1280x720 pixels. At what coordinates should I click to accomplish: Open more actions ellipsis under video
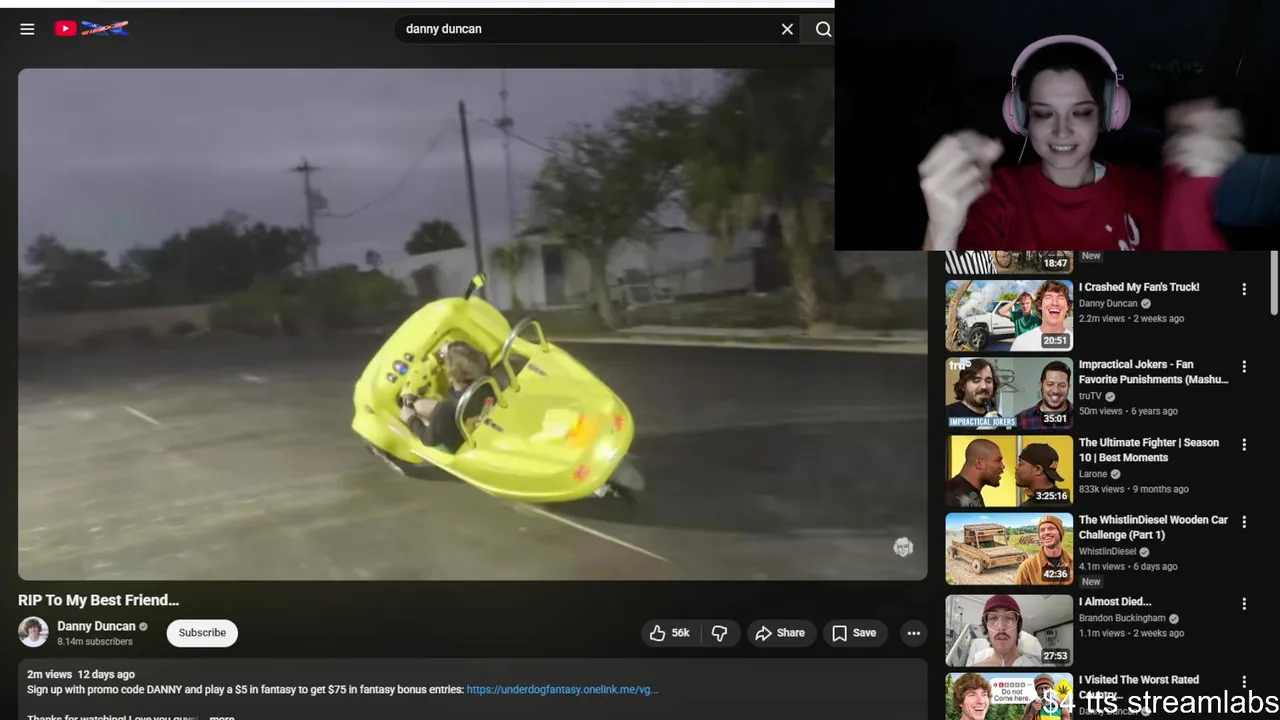tap(913, 633)
